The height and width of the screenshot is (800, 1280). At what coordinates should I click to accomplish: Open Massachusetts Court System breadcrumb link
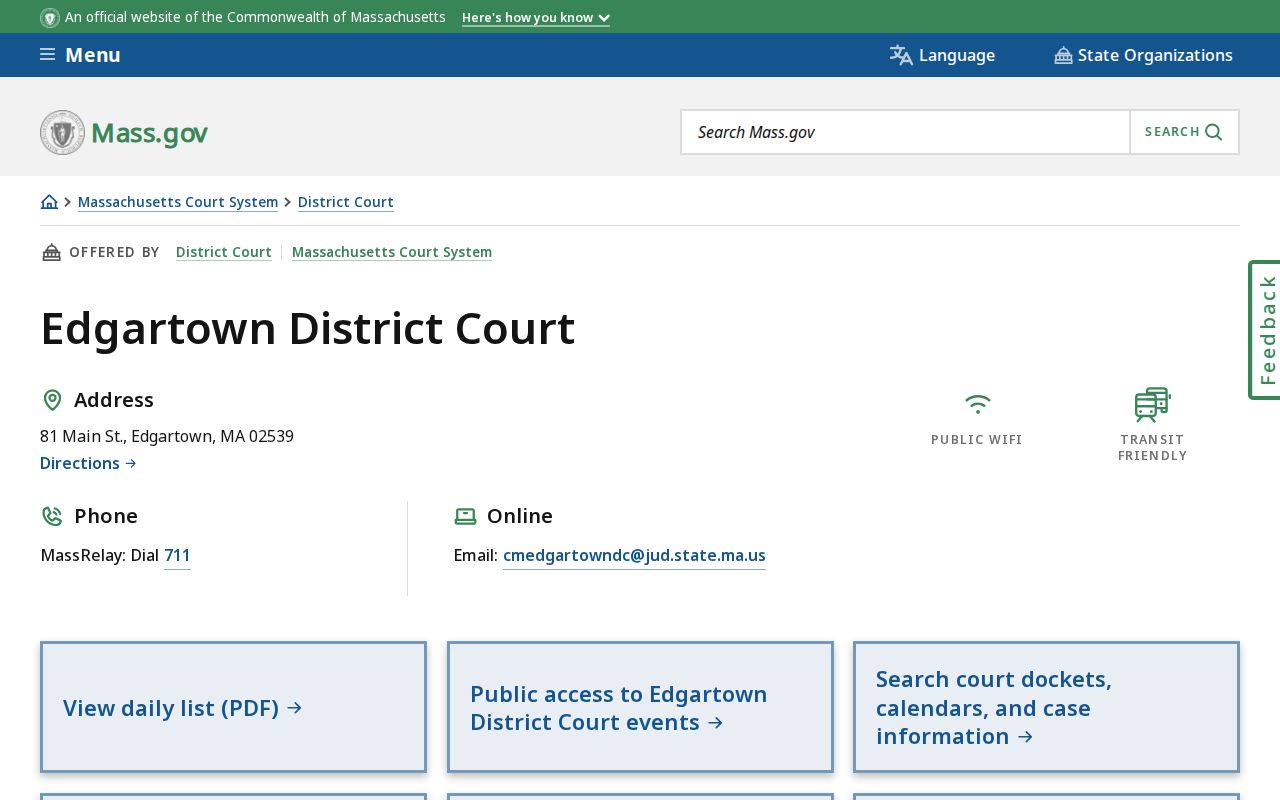[x=178, y=202]
